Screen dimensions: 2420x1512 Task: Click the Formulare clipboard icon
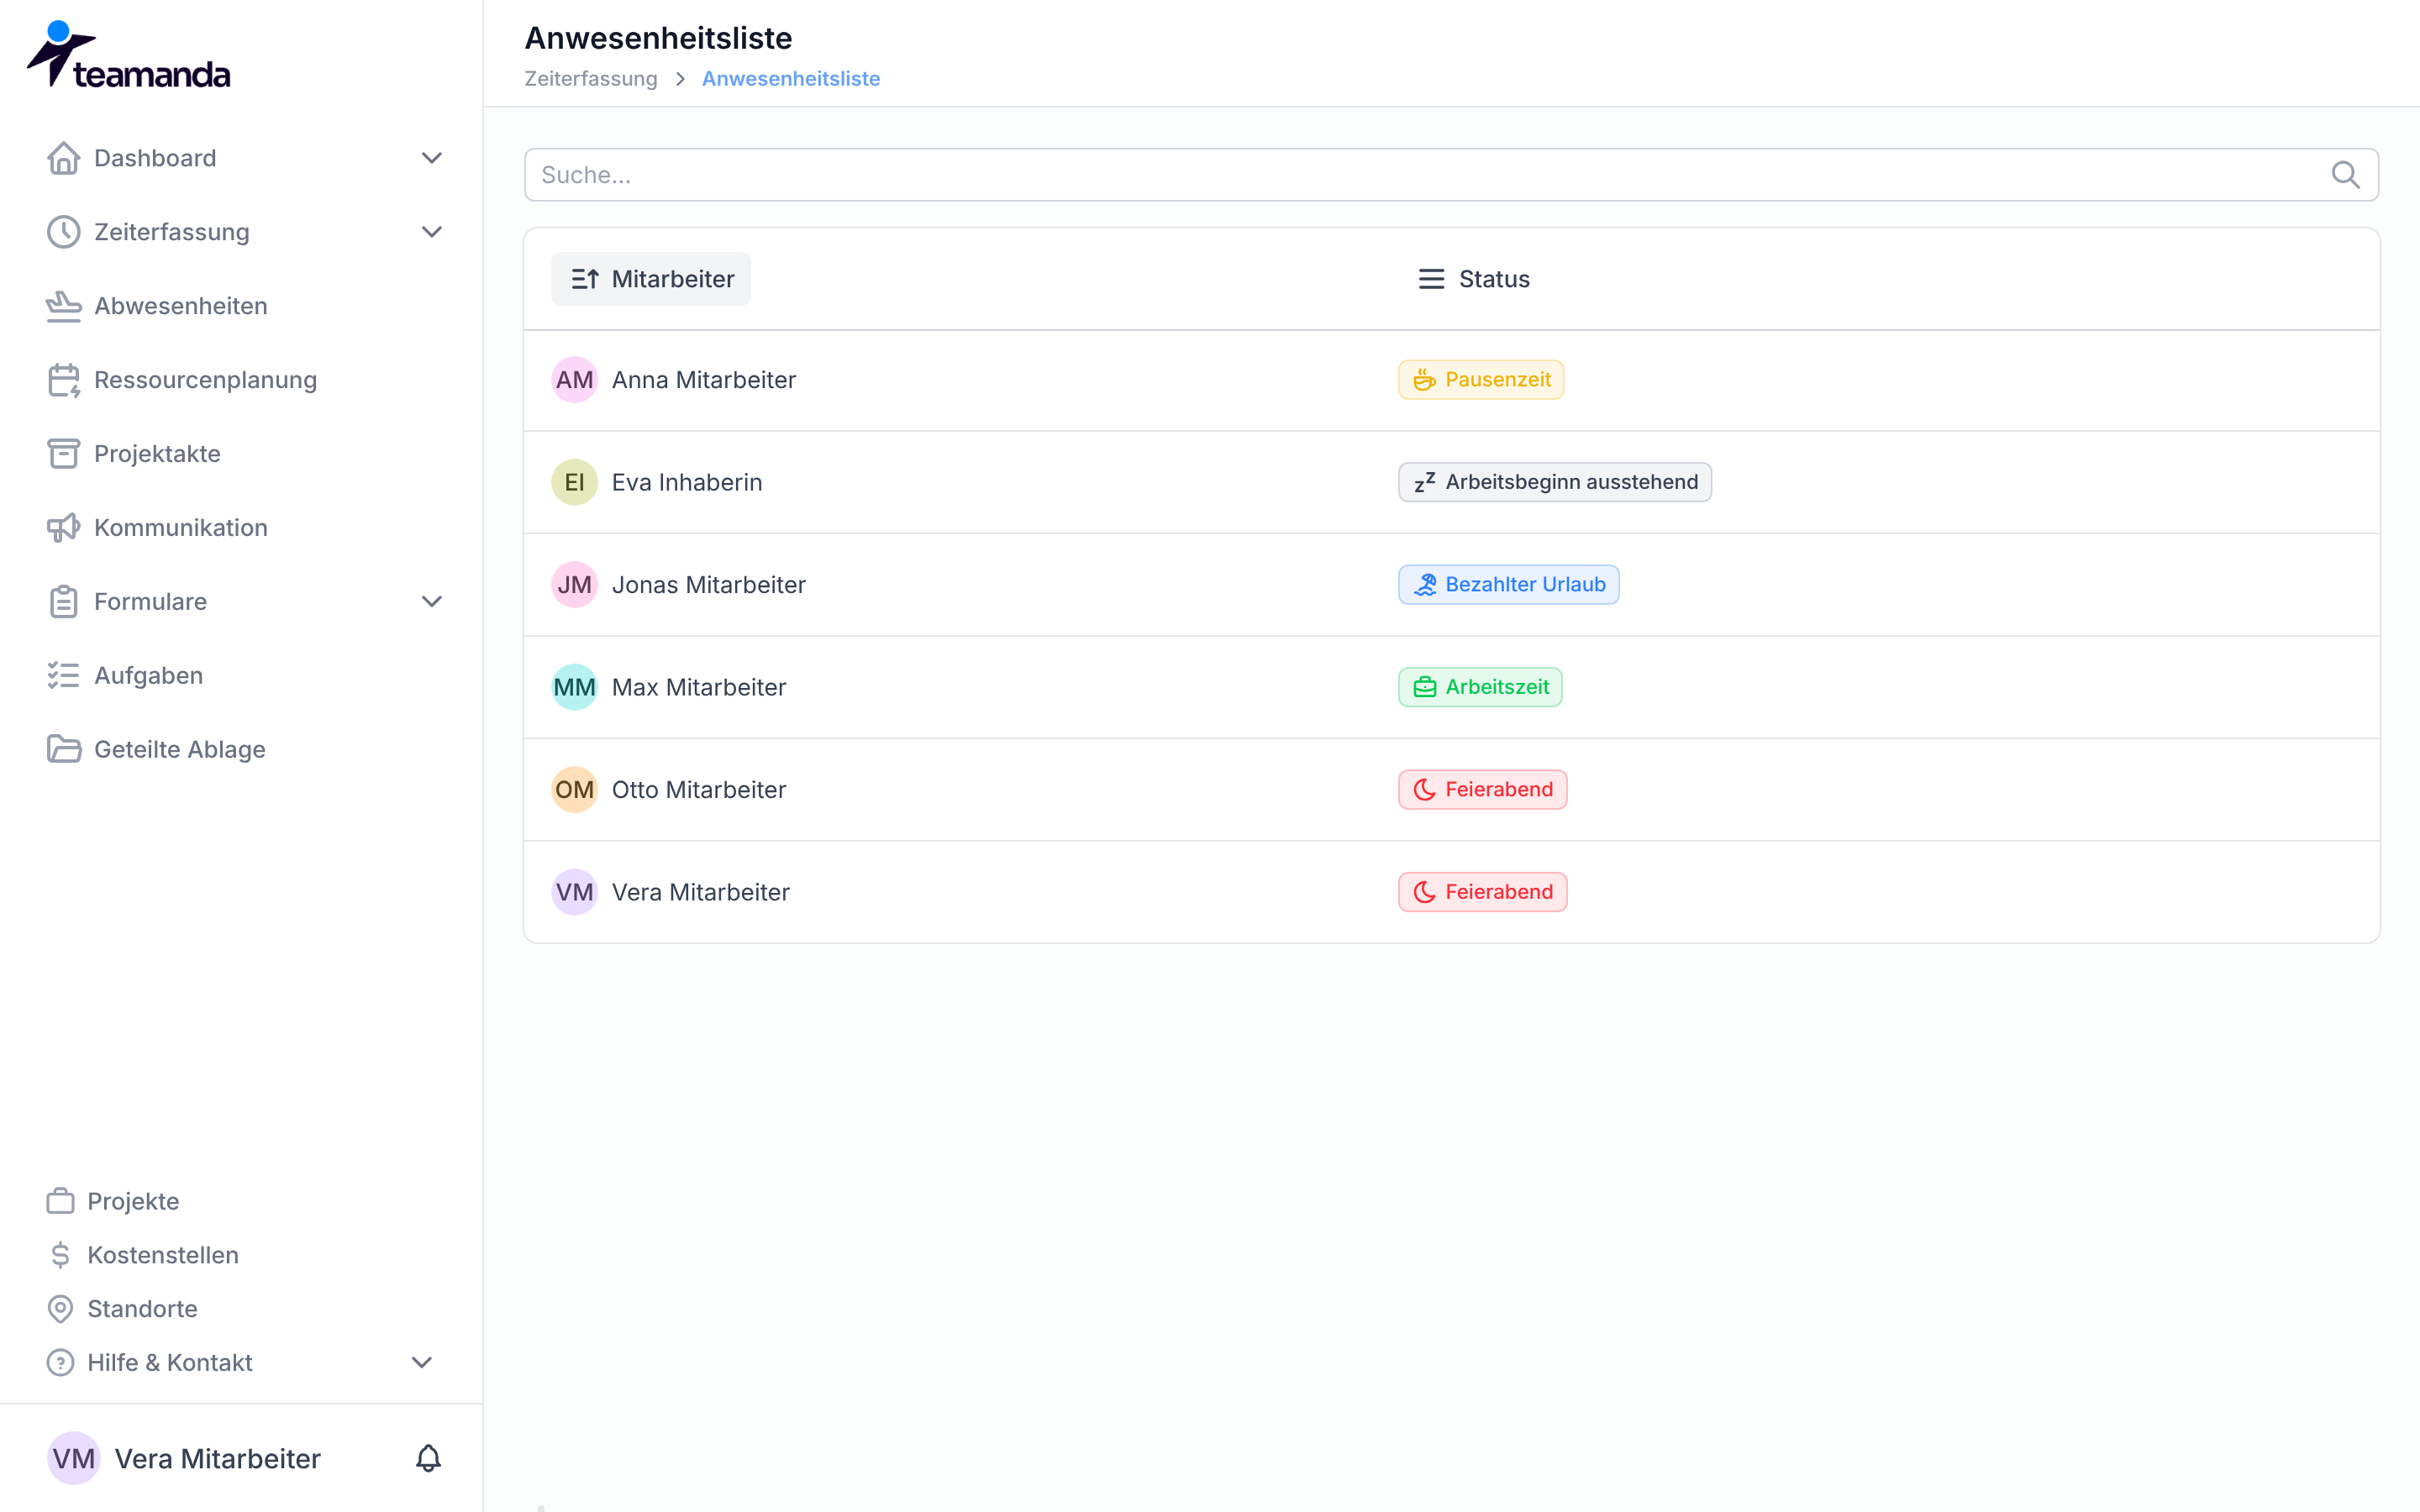(x=63, y=602)
